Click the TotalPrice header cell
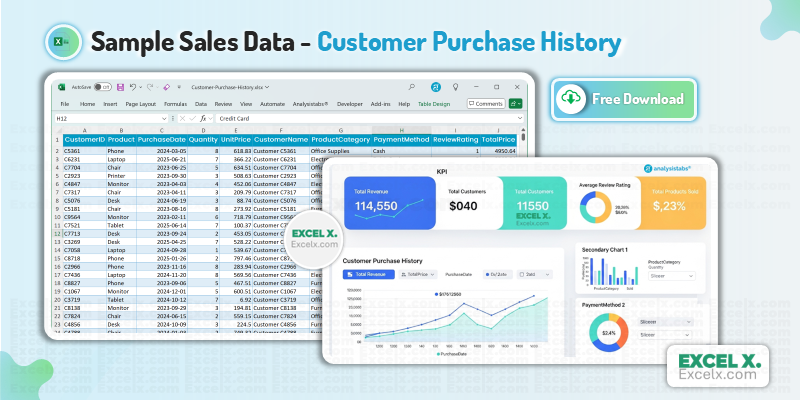The image size is (800, 400). pos(498,139)
